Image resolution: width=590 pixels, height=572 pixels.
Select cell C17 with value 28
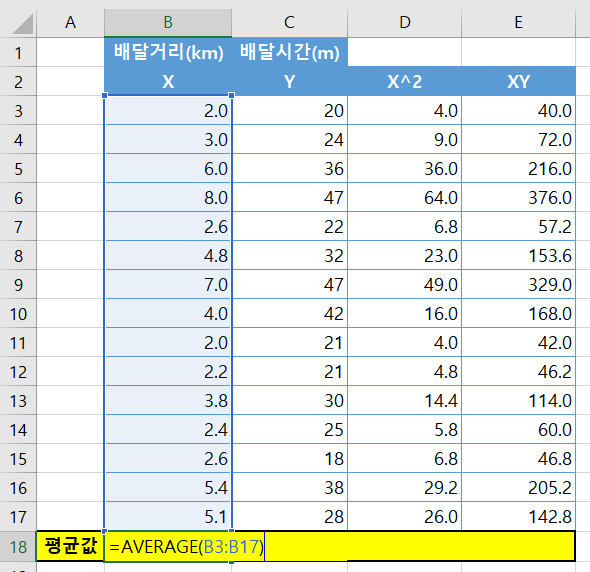click(289, 516)
